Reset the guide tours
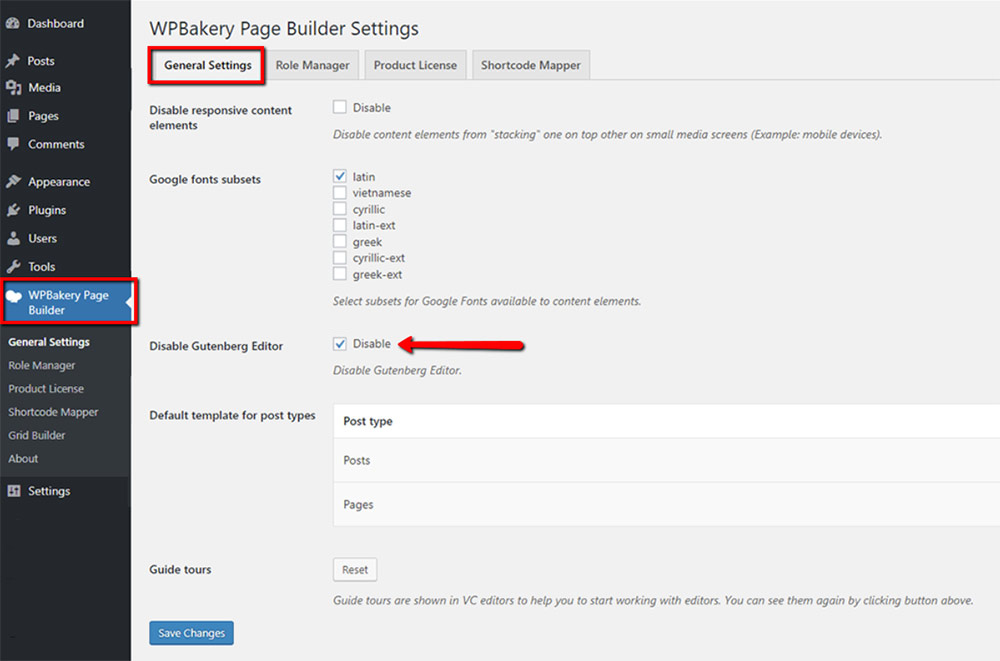 355,570
